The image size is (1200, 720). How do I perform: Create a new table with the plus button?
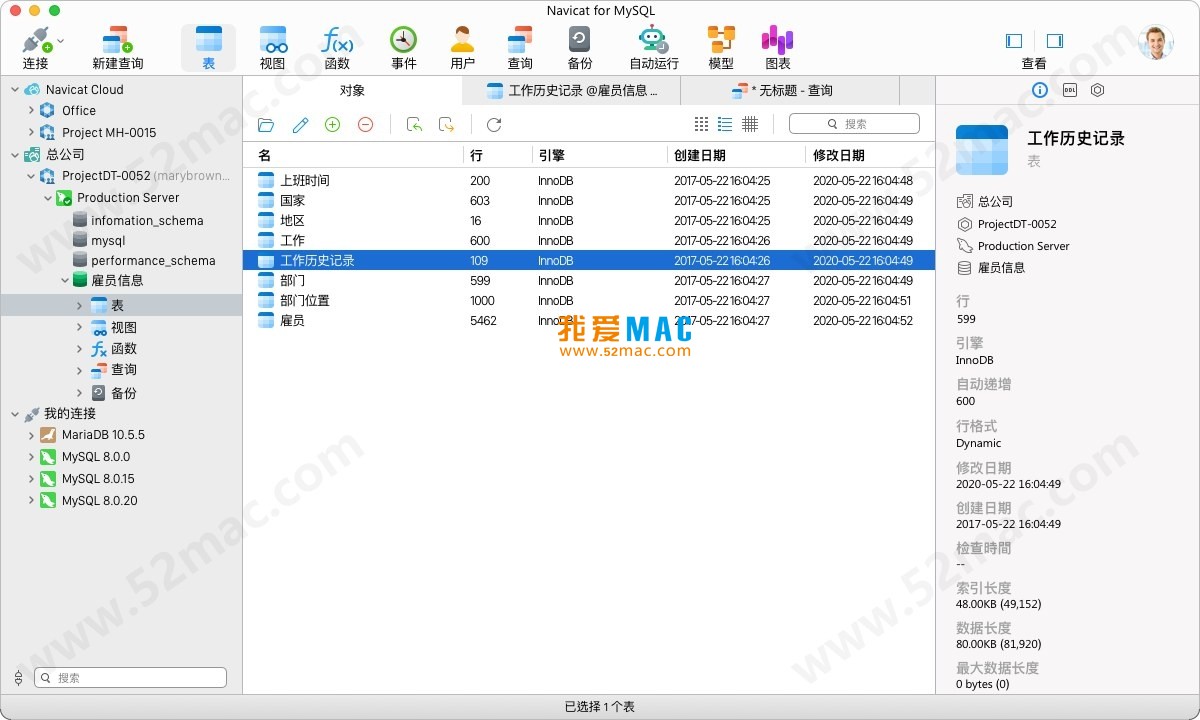[330, 125]
